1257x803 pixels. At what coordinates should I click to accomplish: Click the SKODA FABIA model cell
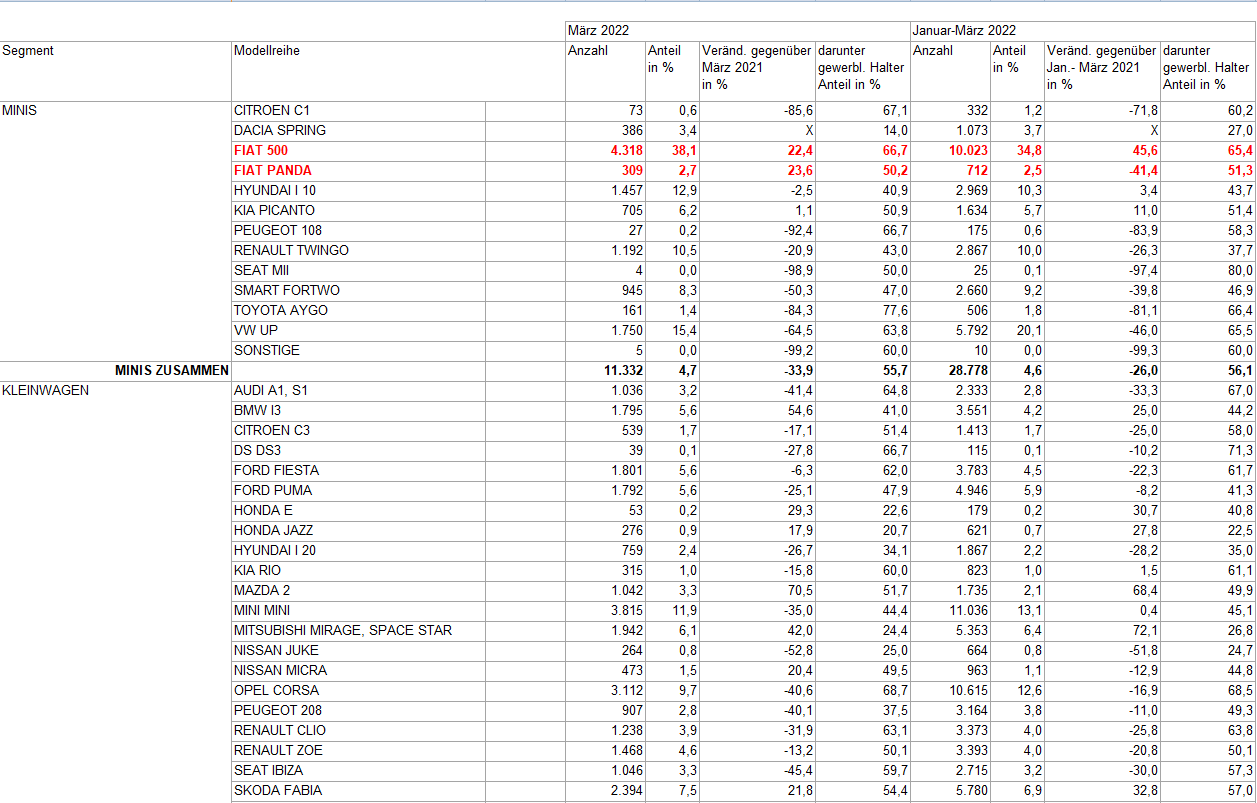(278, 790)
